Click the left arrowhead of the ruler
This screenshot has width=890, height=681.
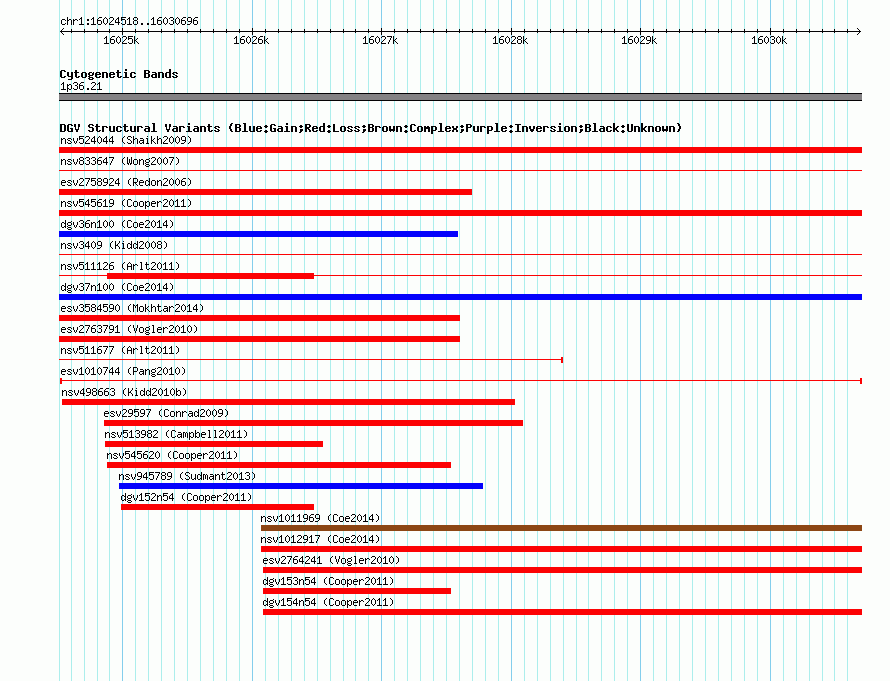62,31
